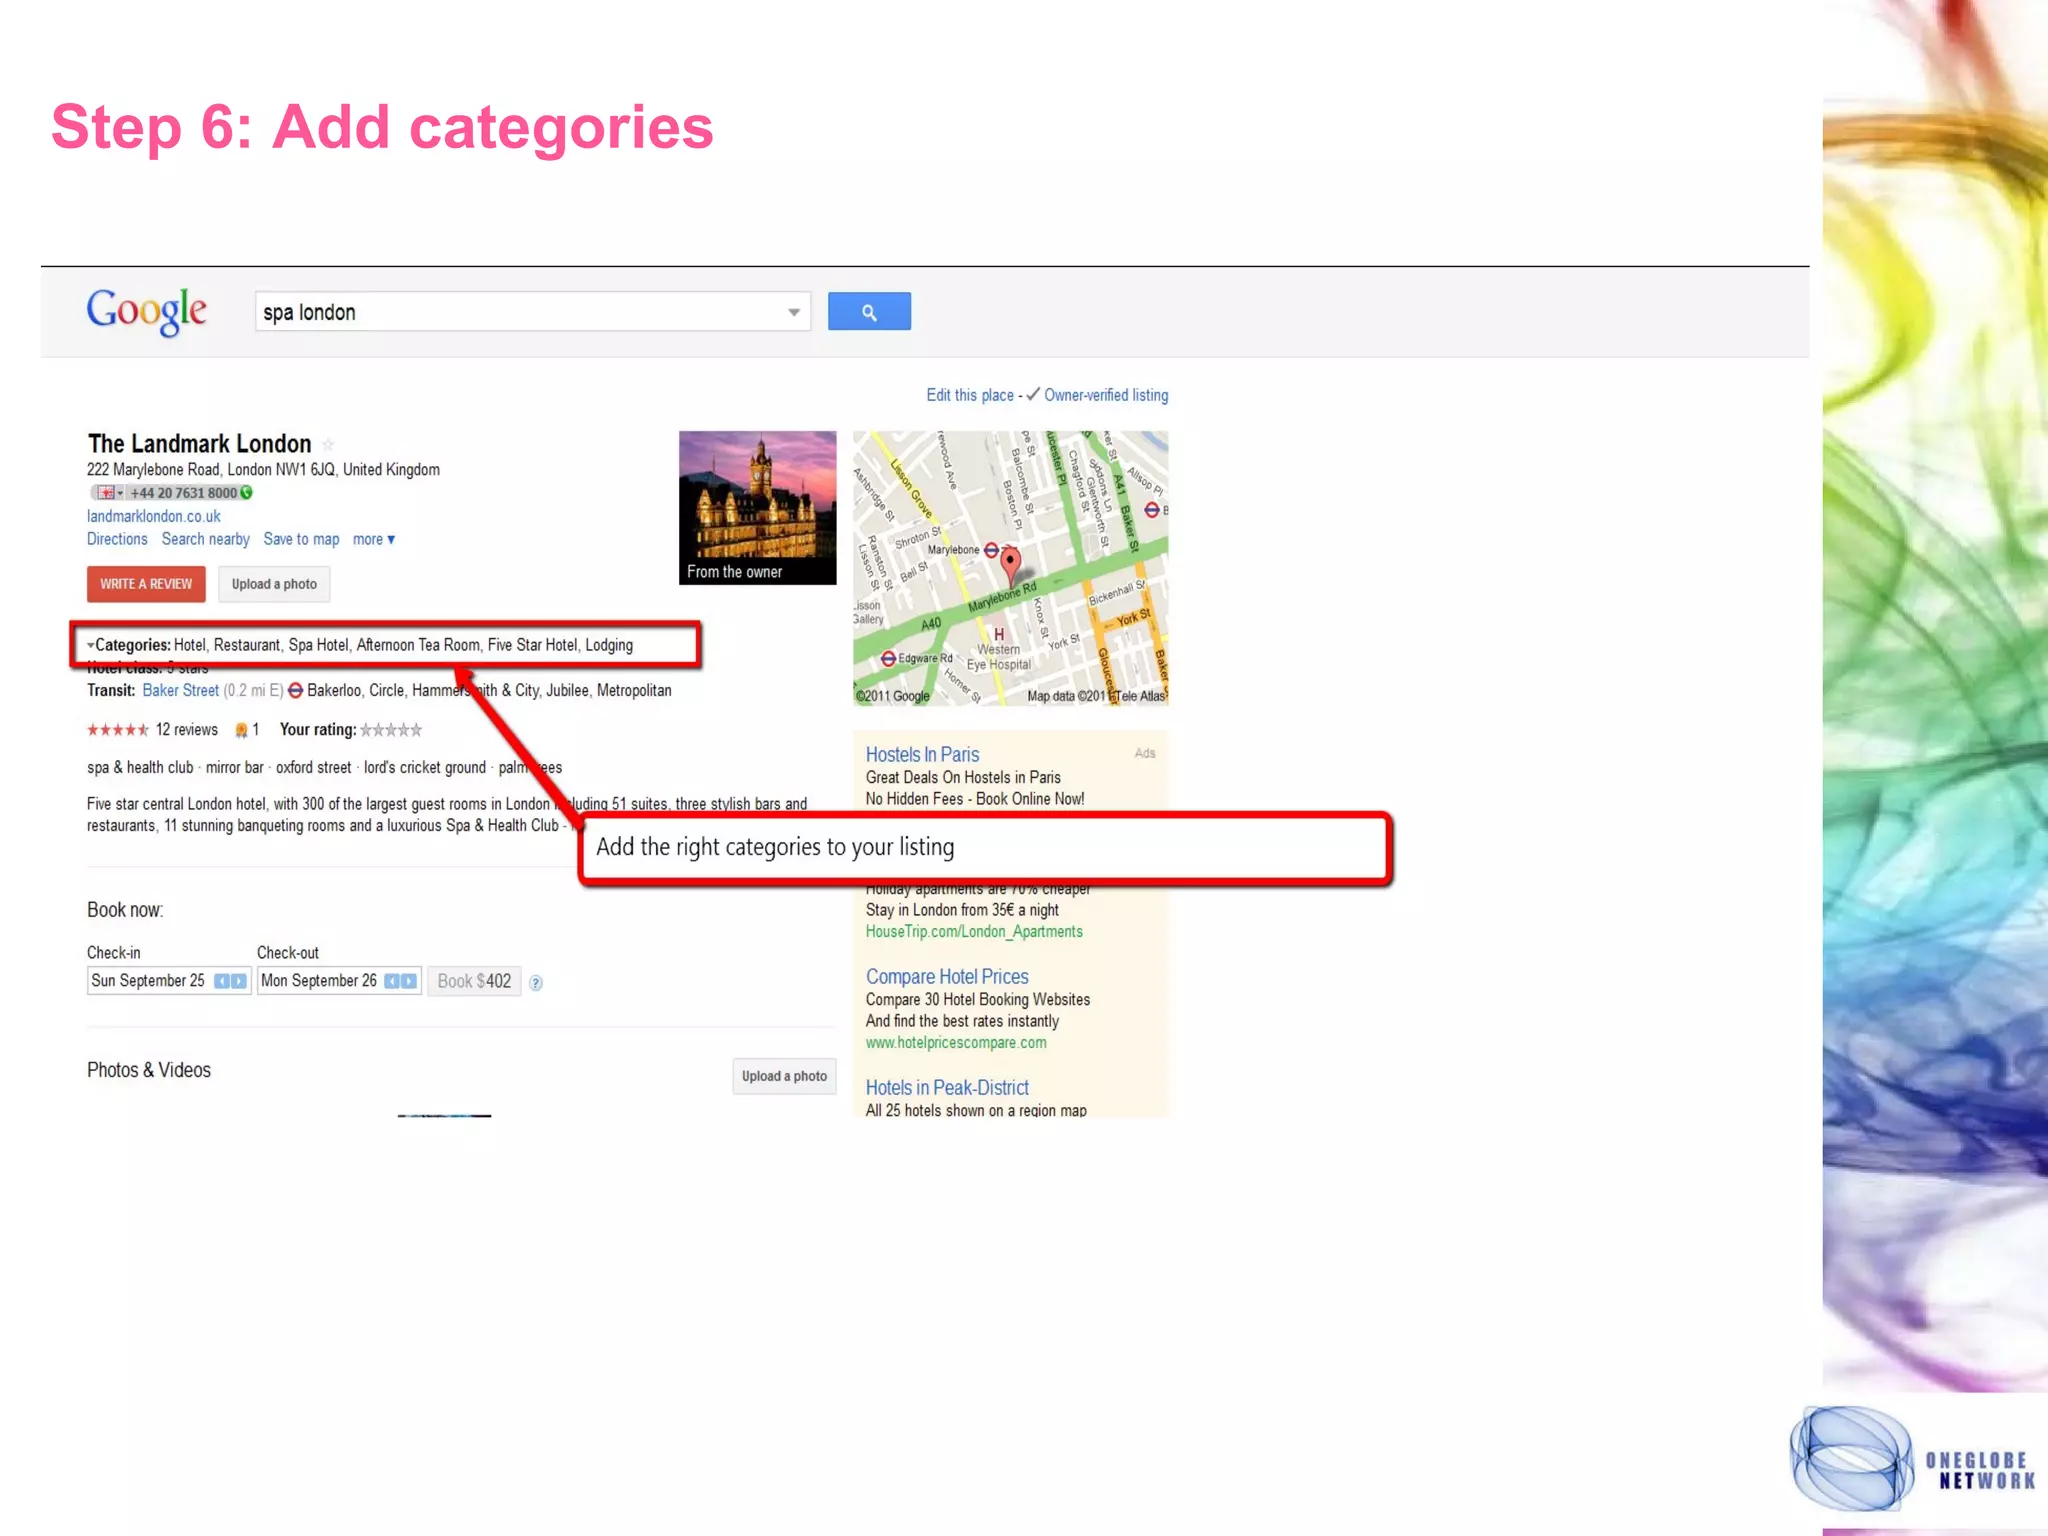The image size is (2048, 1536).
Task: Move check-out date to previous day
Action: 393,982
